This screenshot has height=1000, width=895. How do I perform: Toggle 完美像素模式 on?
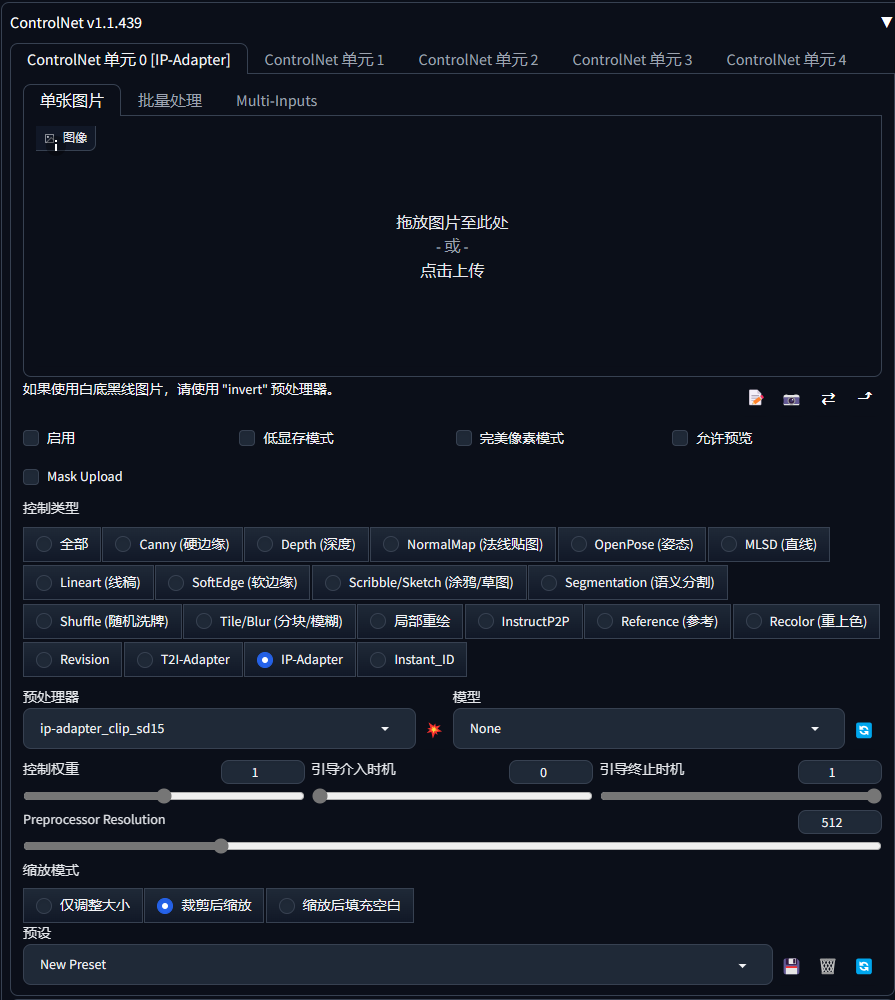point(464,438)
